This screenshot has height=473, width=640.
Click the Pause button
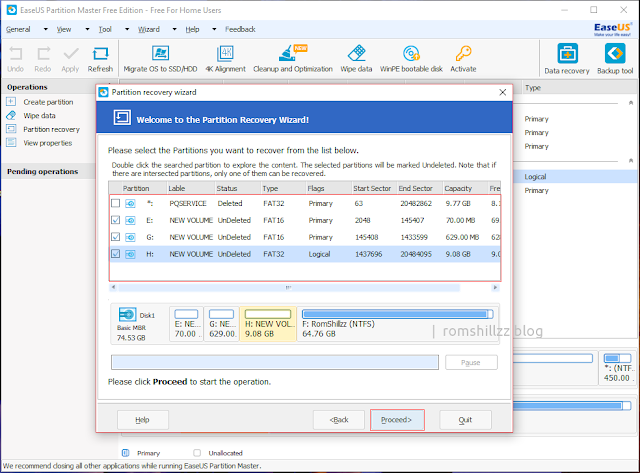pos(471,362)
